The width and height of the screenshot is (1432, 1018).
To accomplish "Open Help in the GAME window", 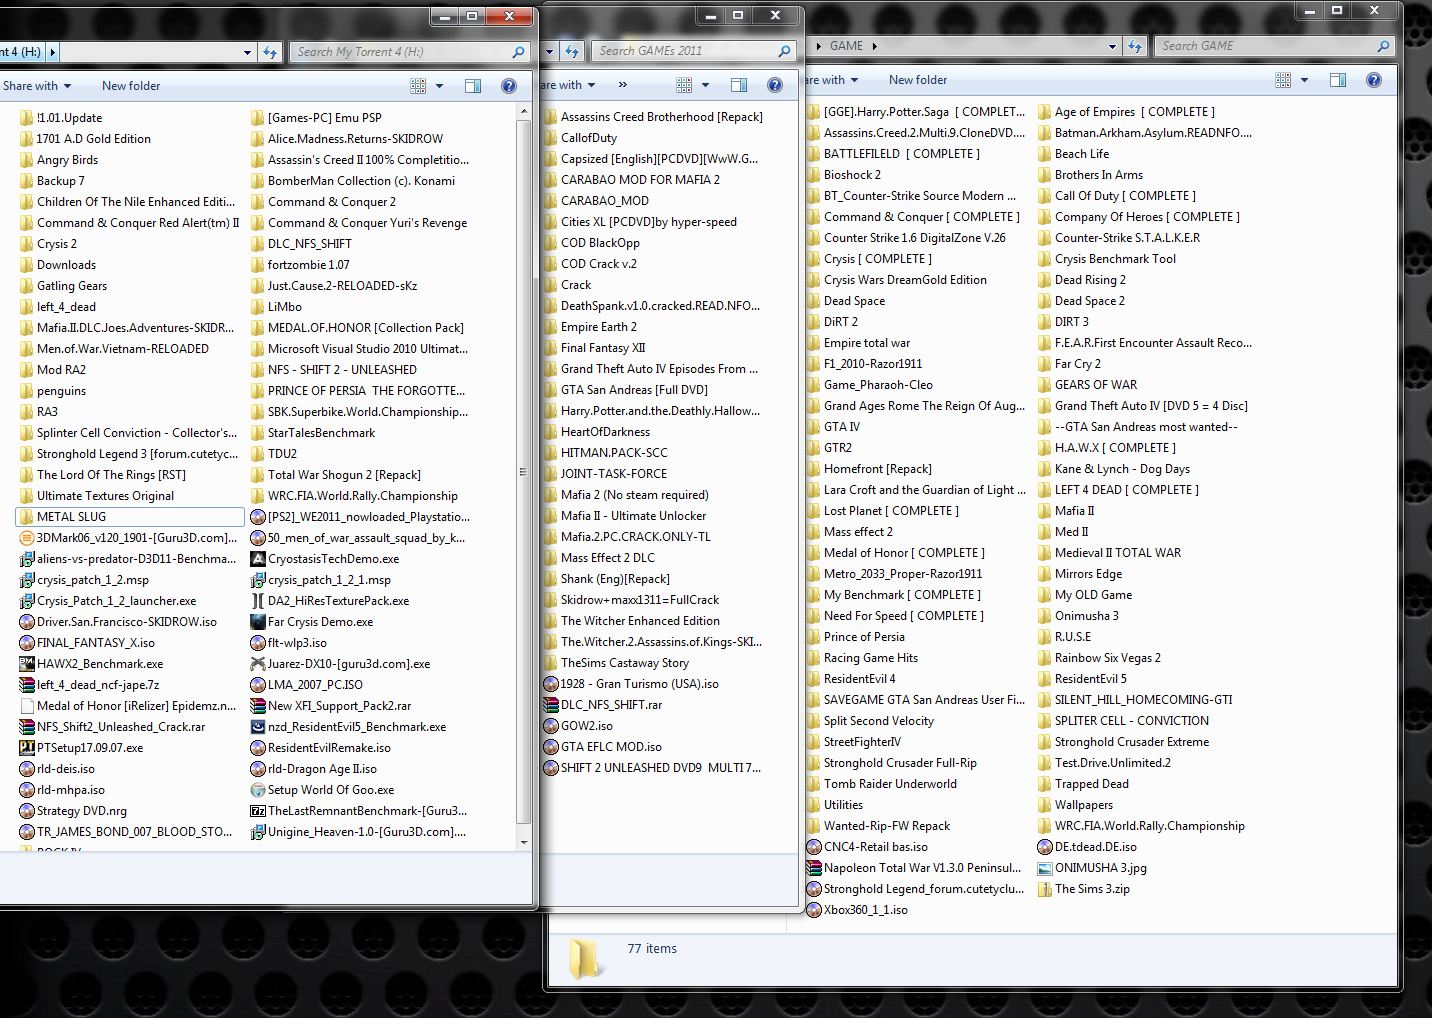I will pyautogui.click(x=1374, y=80).
